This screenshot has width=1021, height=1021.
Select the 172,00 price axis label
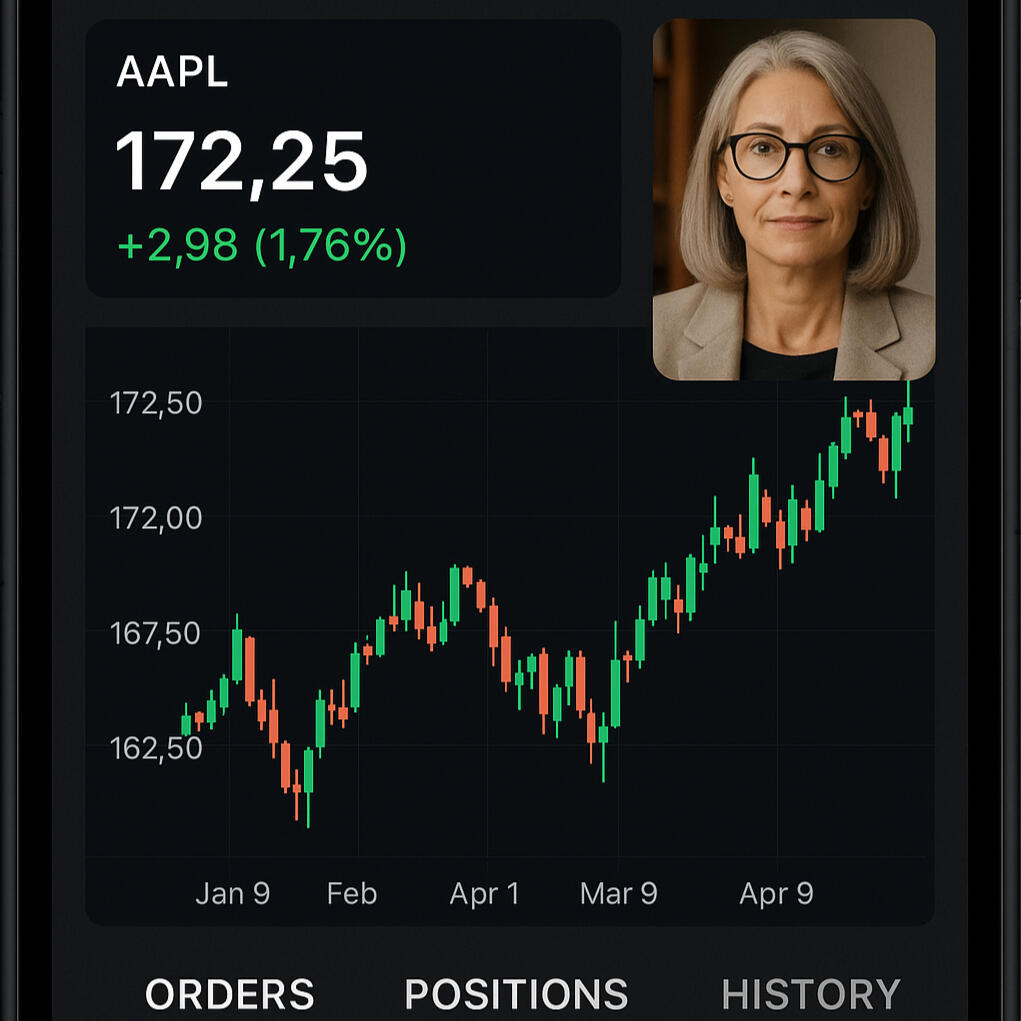(x=156, y=518)
